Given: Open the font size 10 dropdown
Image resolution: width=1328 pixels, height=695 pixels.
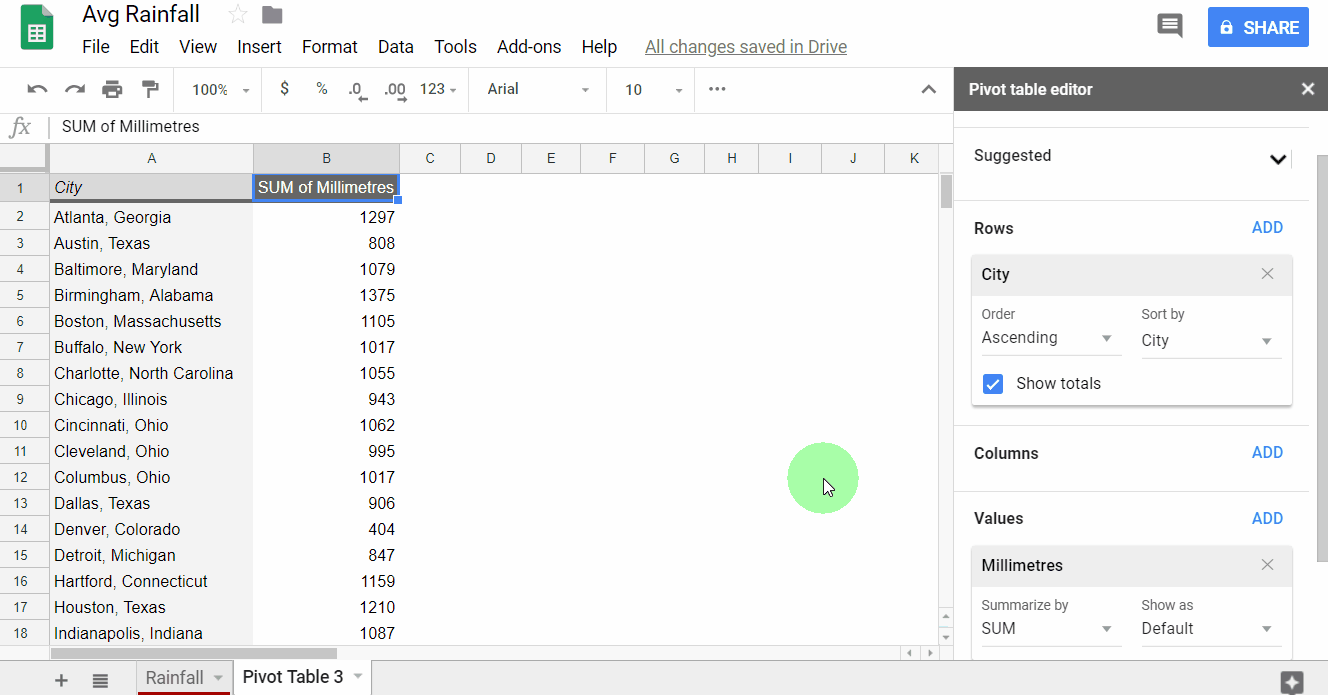Looking at the screenshot, I should tap(654, 90).
